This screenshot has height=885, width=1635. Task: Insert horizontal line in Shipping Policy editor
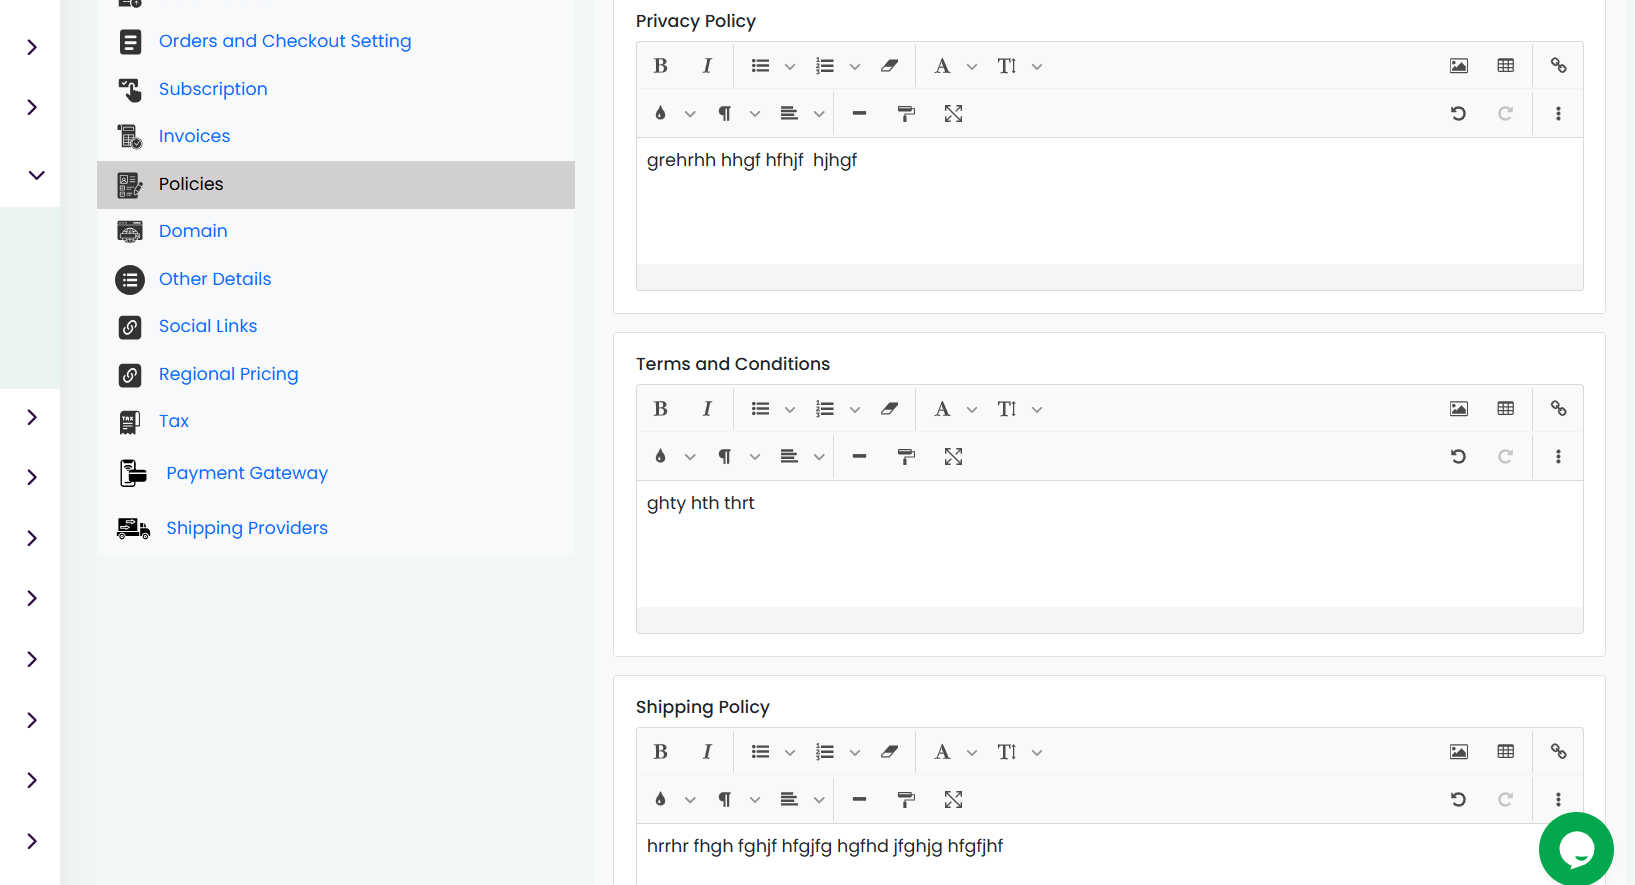(859, 800)
